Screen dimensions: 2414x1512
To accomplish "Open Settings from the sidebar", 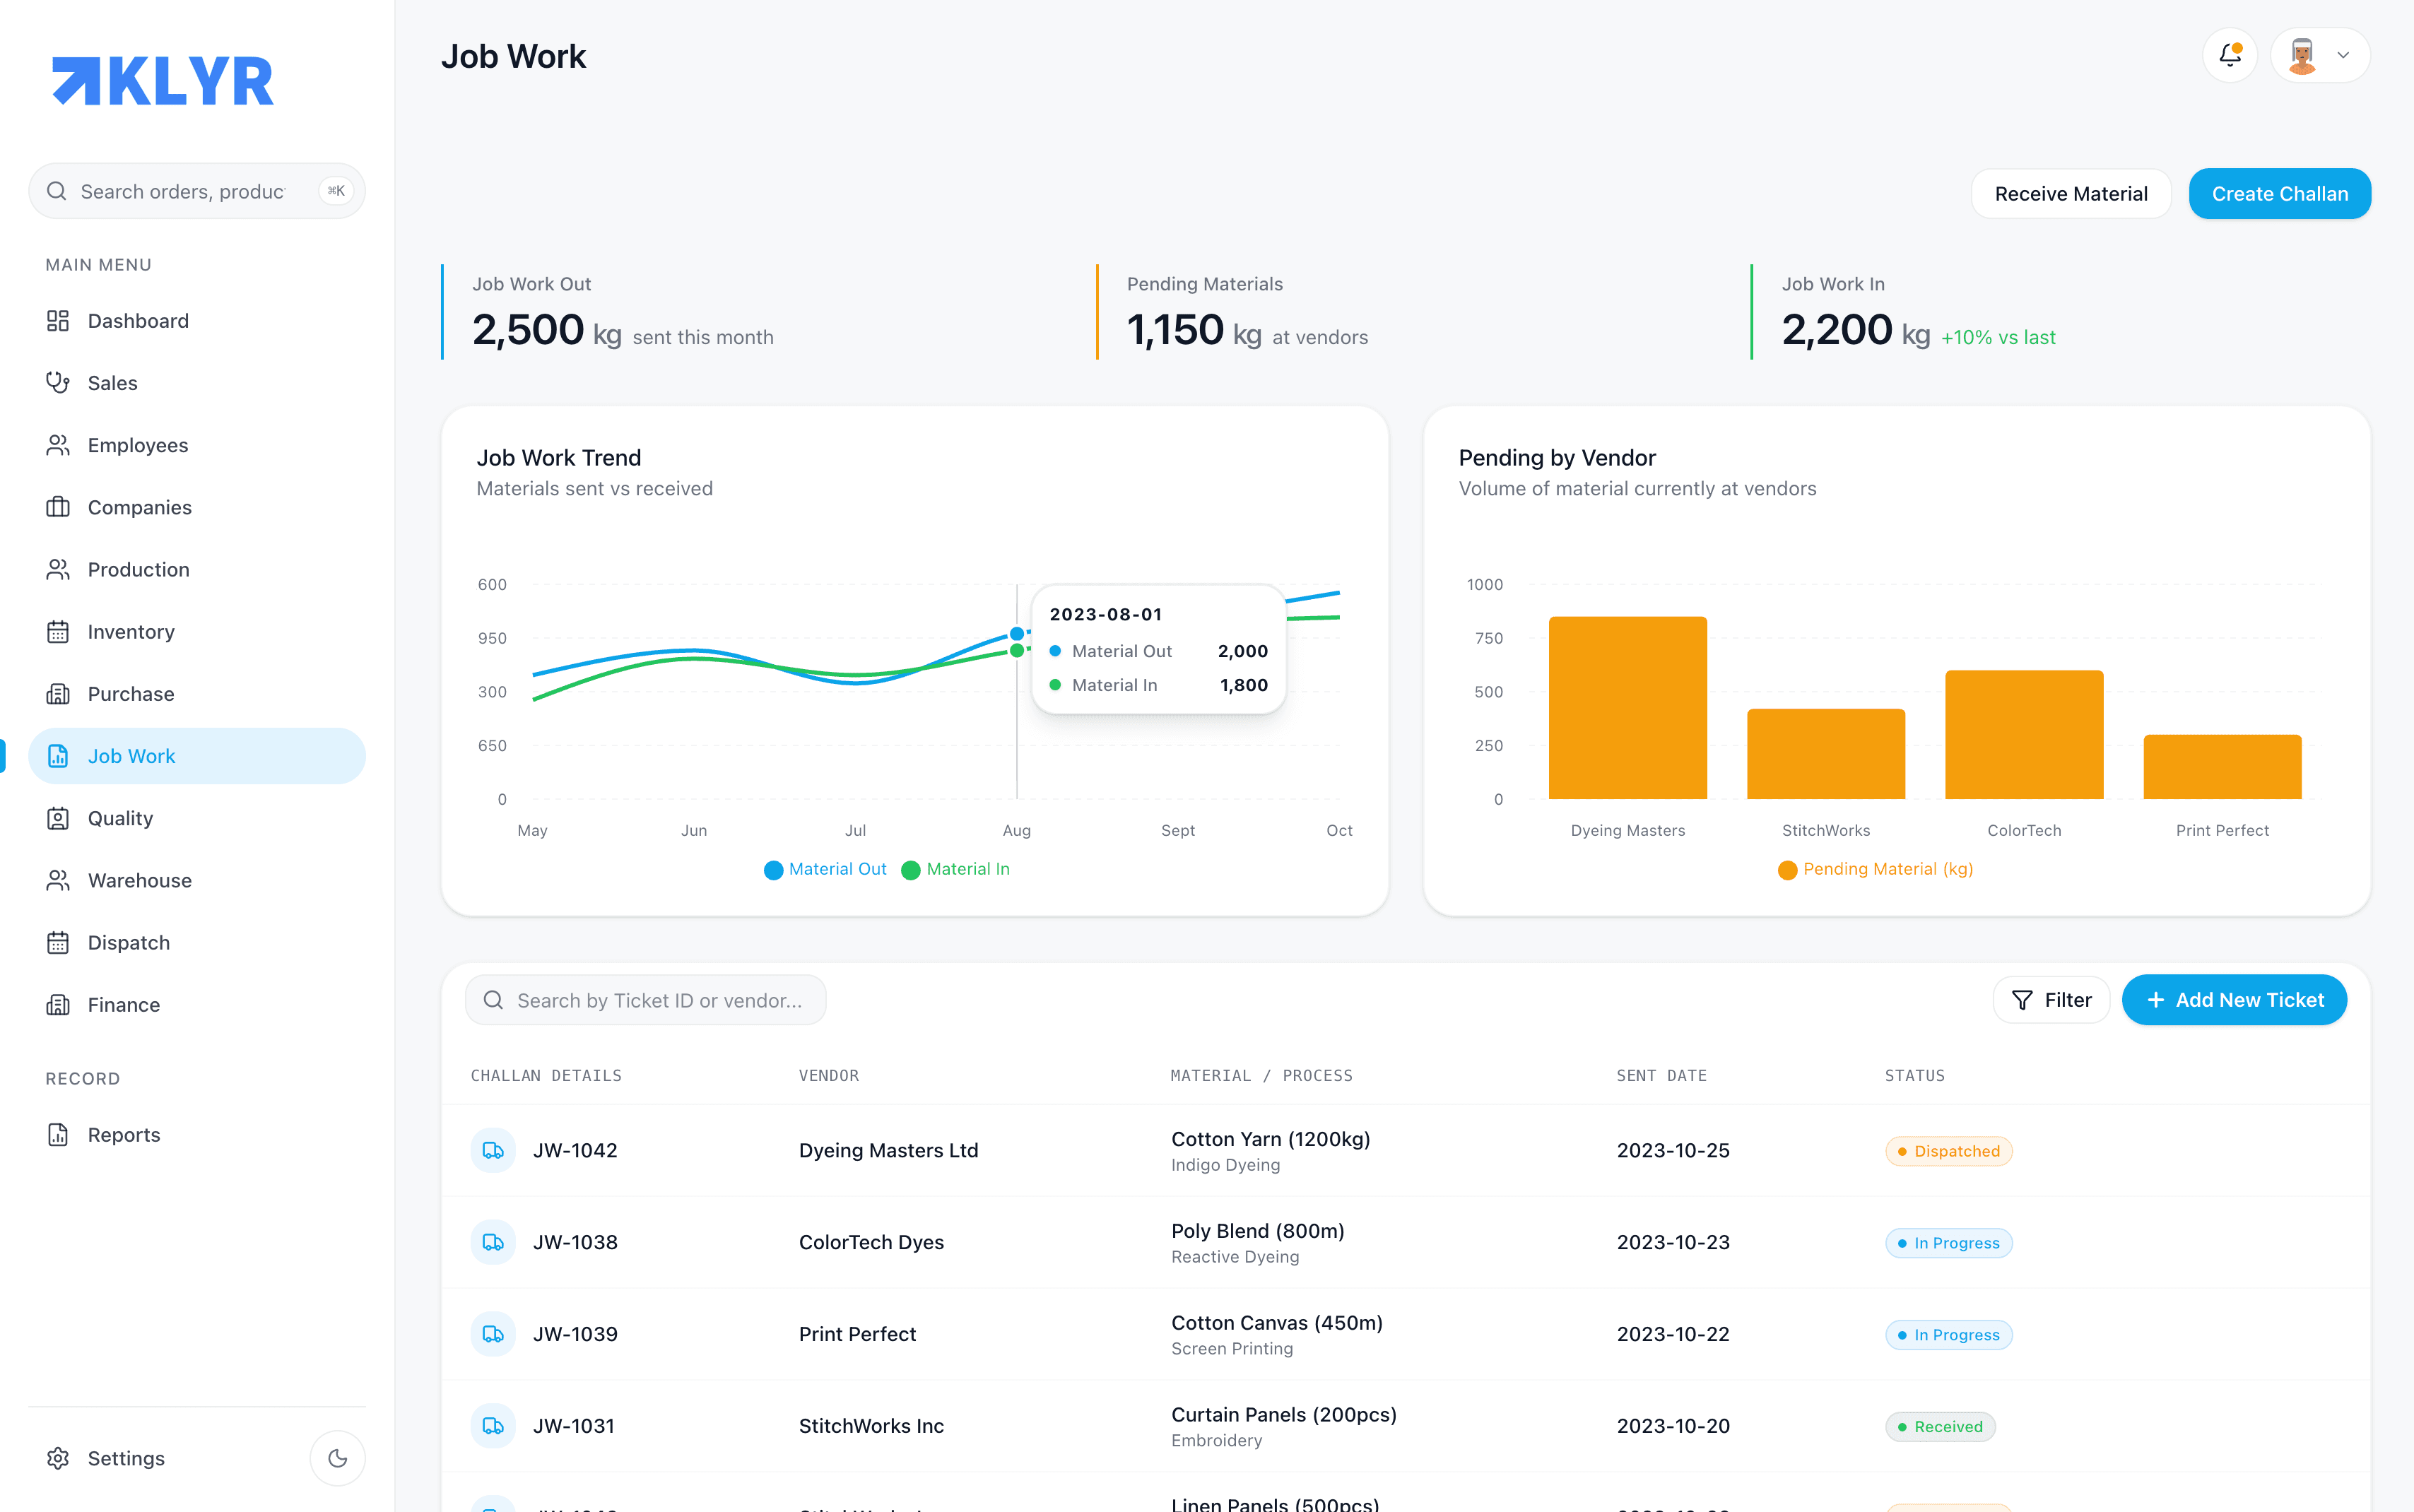I will point(126,1458).
